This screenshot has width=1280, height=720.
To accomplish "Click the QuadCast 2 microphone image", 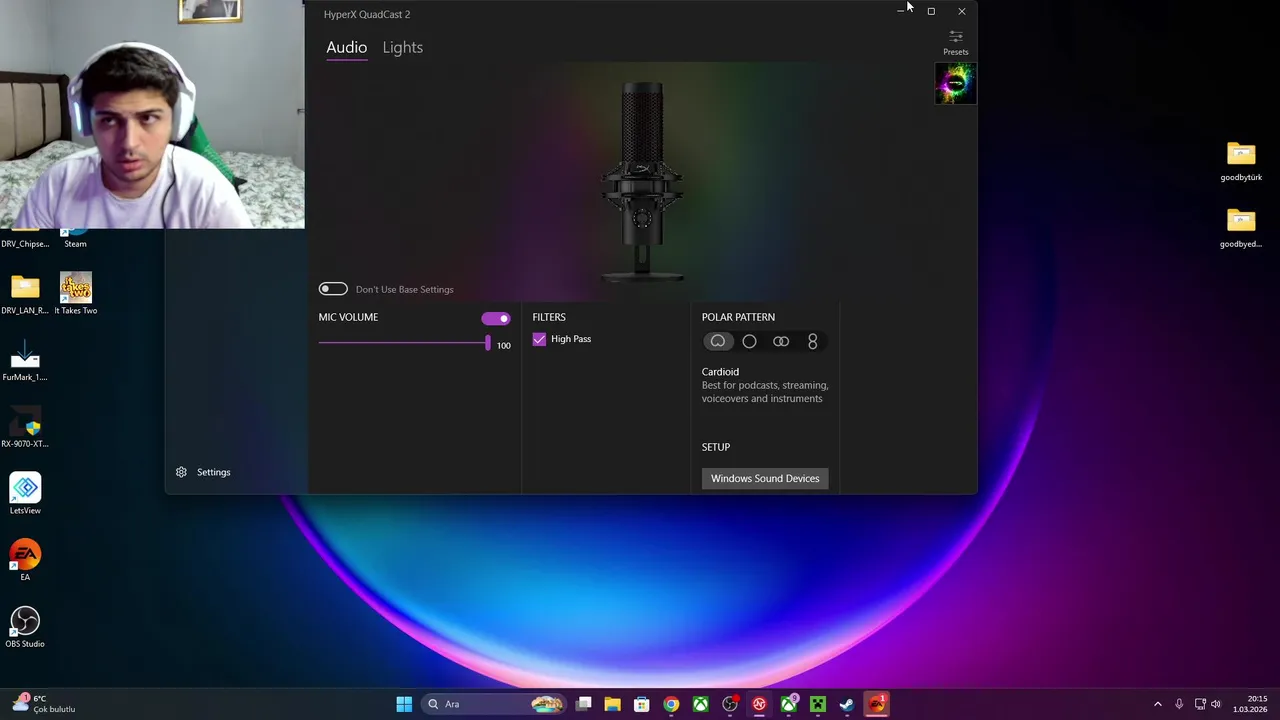I will [642, 180].
